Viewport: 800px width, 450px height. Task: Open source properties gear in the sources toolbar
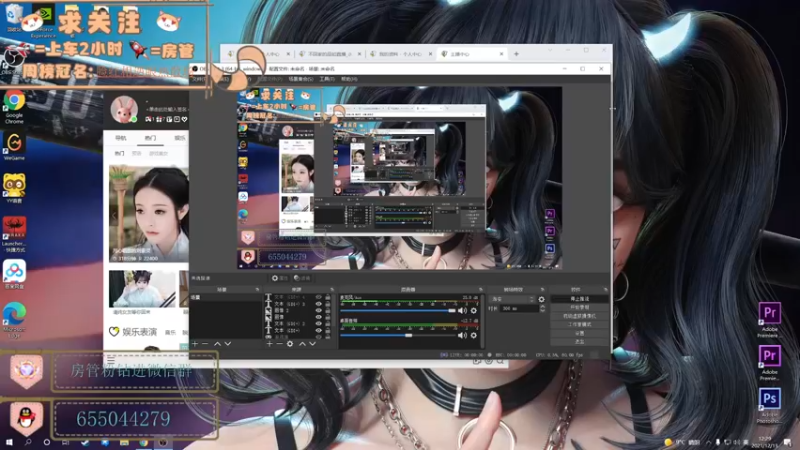[x=290, y=344]
